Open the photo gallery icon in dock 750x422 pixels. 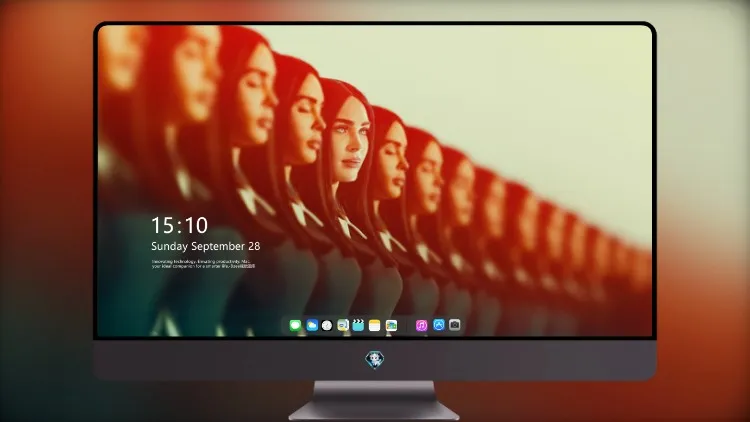[391, 325]
